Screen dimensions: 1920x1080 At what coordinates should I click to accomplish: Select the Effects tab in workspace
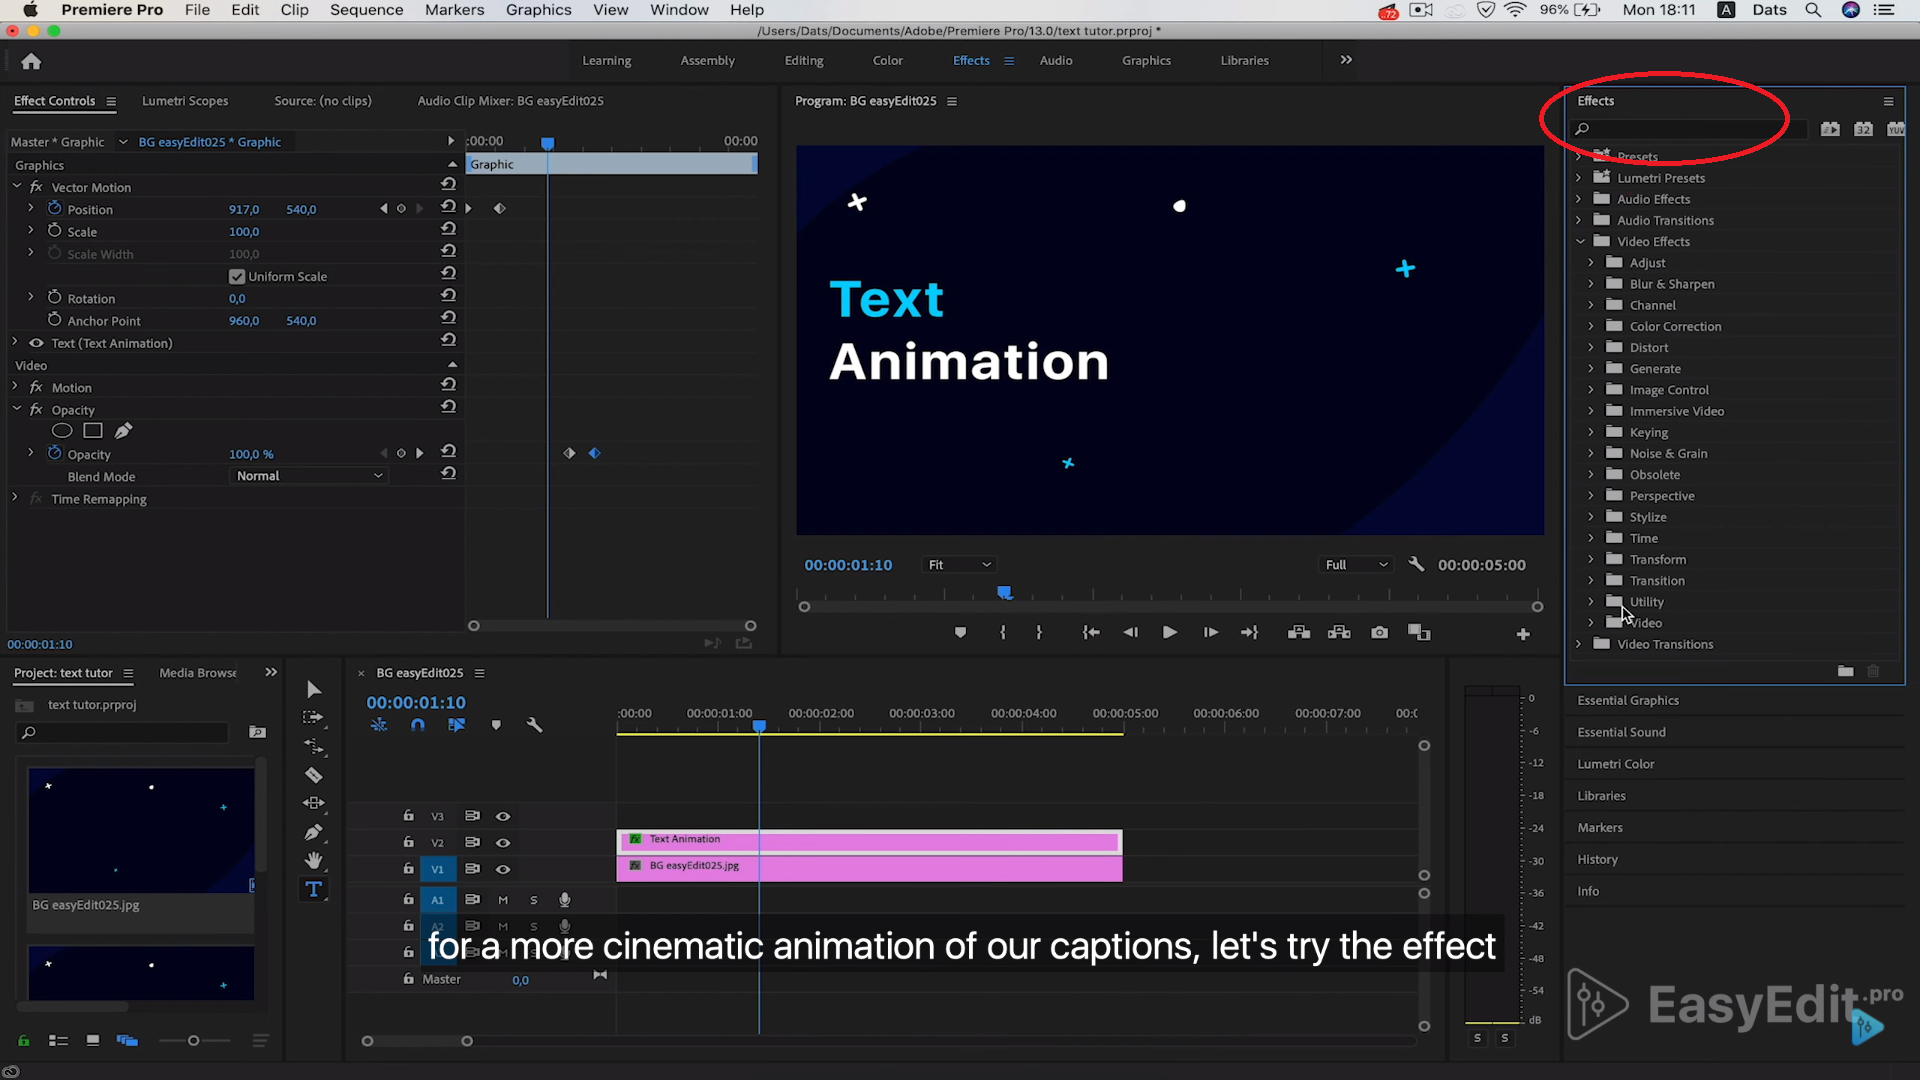(971, 59)
